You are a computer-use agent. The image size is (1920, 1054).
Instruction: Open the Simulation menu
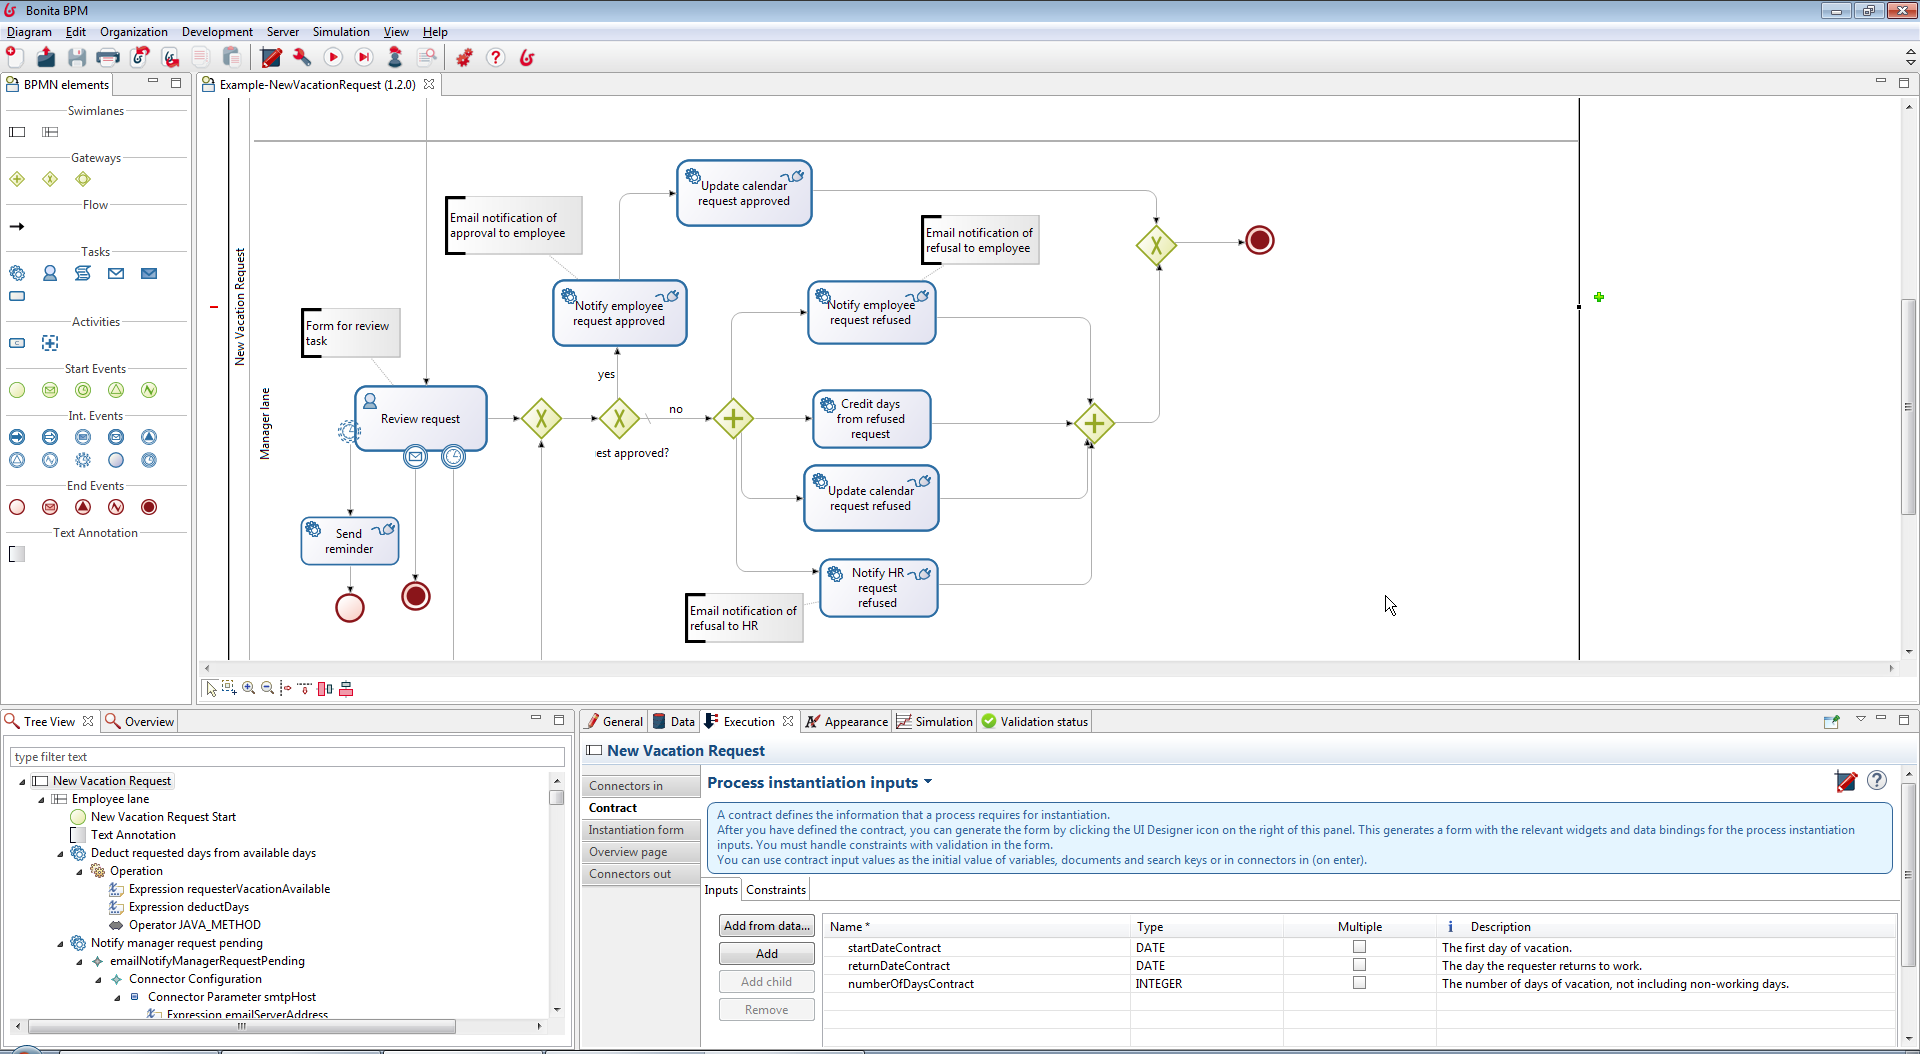pyautogui.click(x=341, y=32)
